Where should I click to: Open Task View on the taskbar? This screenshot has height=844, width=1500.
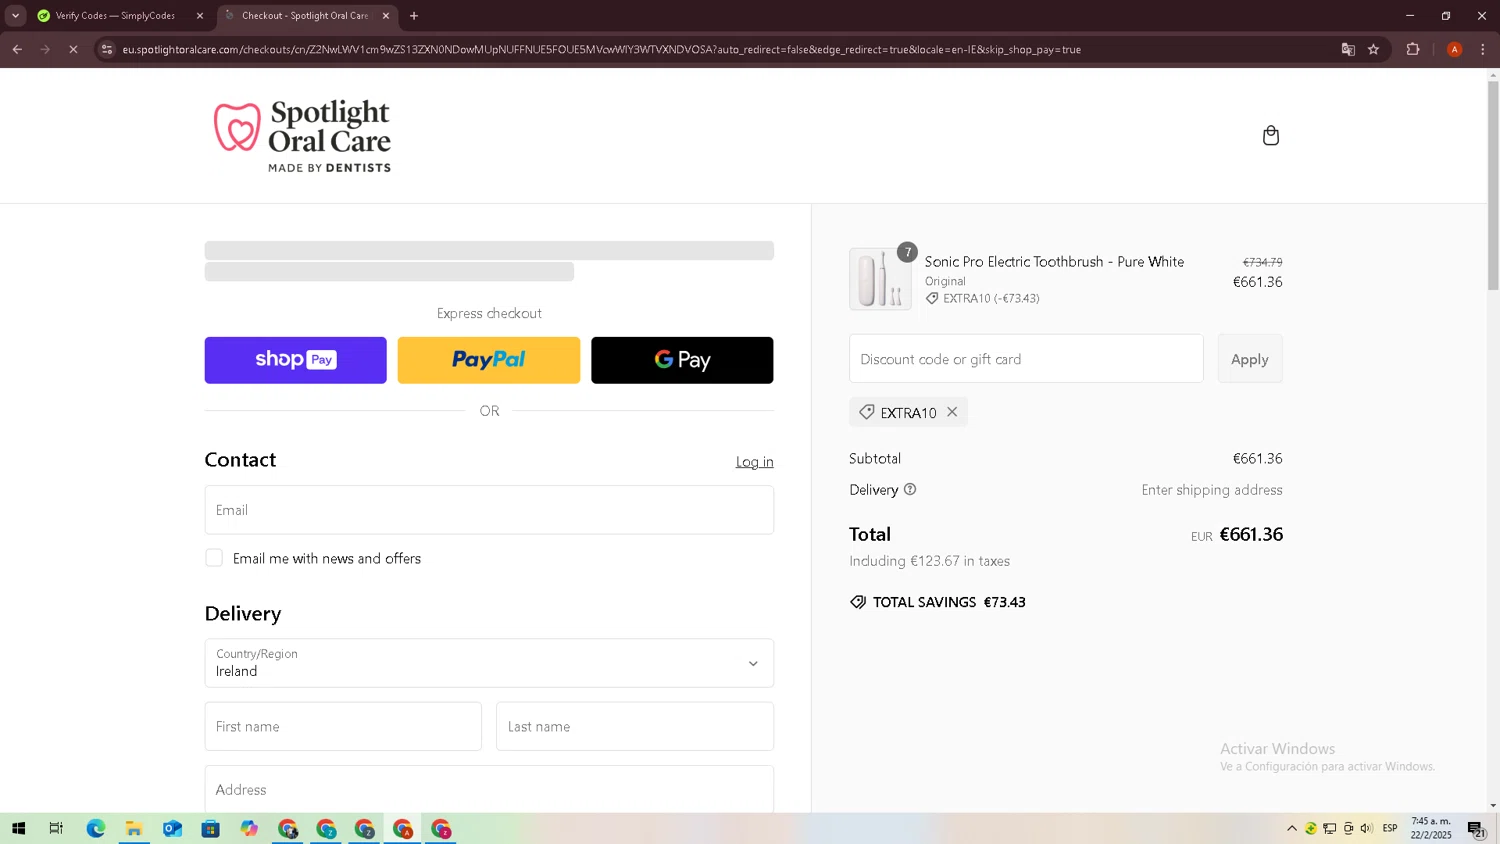click(x=56, y=828)
